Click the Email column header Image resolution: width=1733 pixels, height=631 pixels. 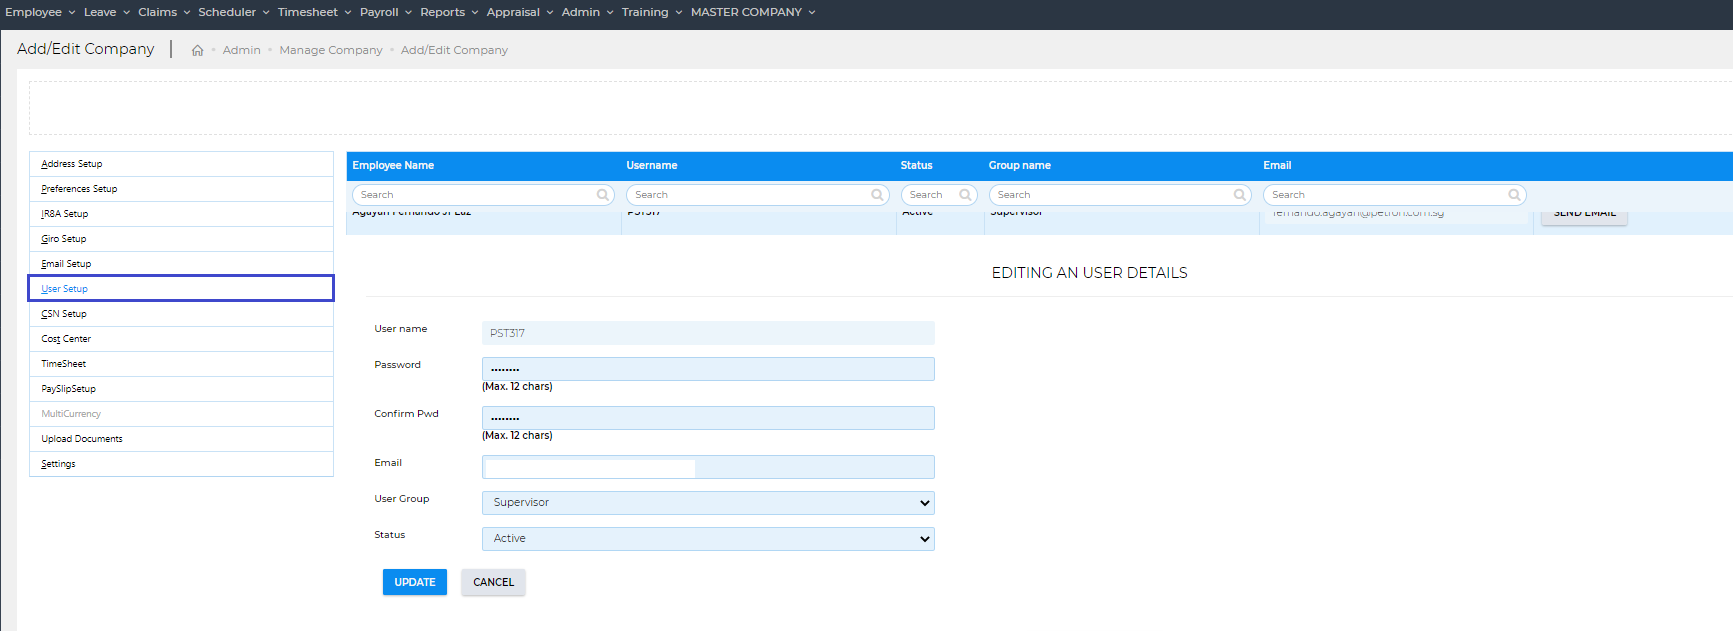1277,166
